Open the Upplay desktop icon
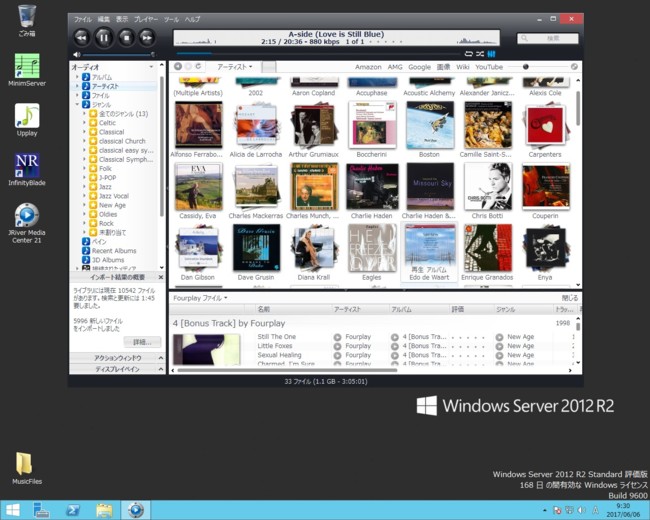The height and width of the screenshot is (520, 650). 27,120
